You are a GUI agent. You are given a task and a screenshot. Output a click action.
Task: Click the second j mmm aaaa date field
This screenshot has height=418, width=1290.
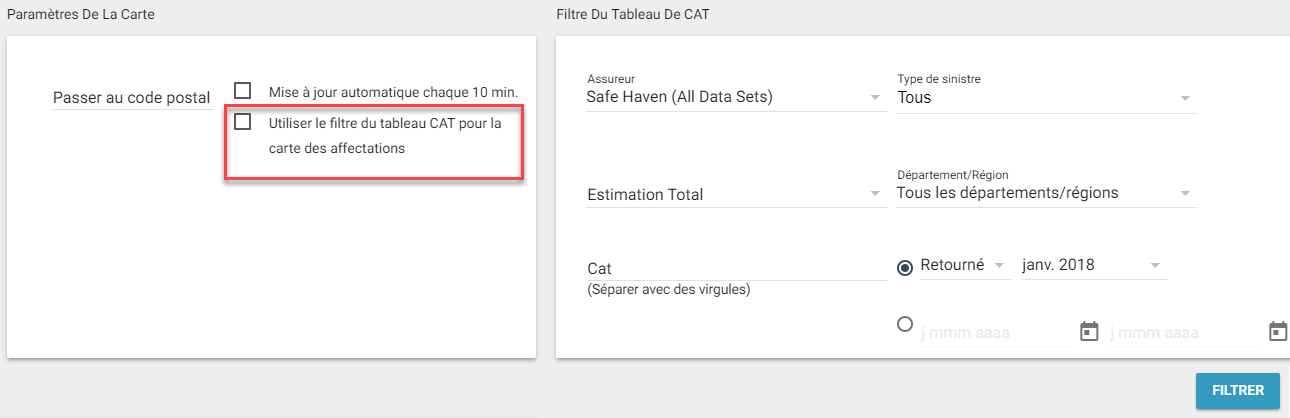pos(1183,332)
